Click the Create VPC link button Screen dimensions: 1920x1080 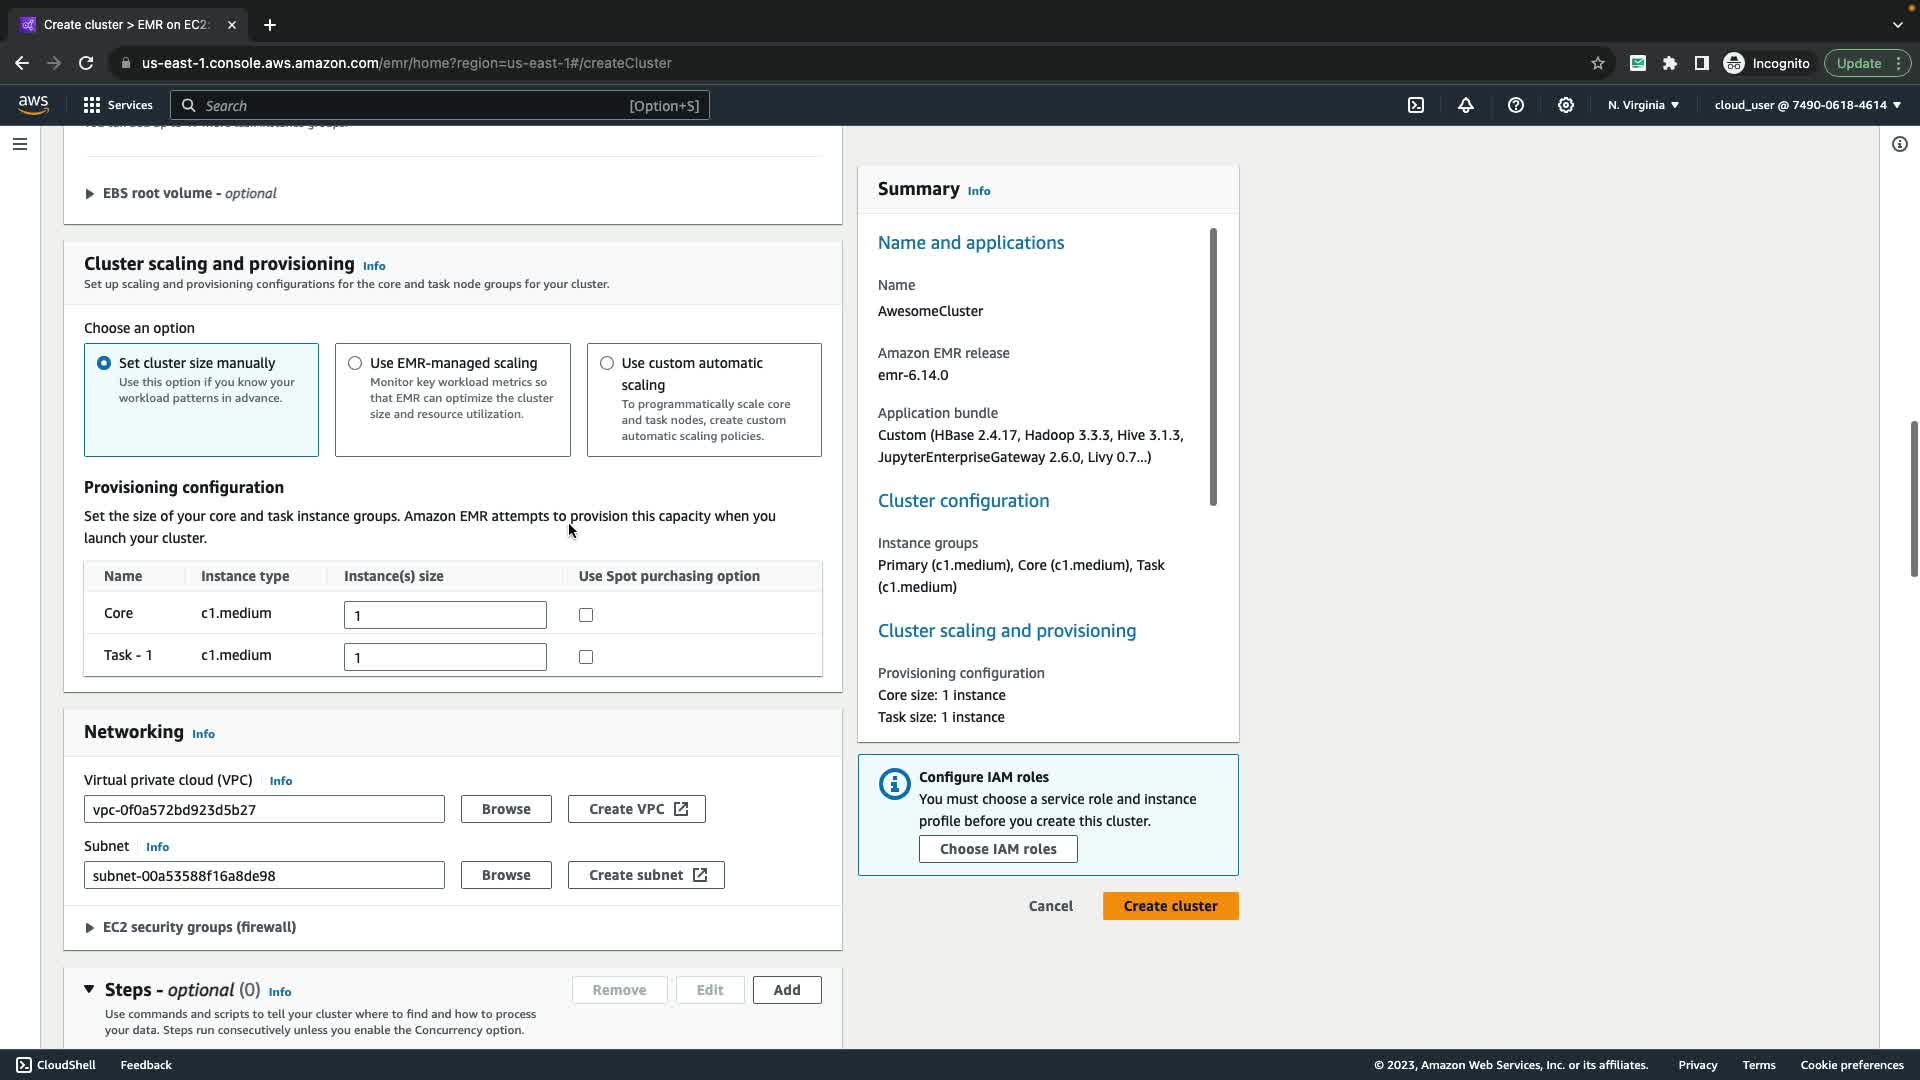coord(636,809)
